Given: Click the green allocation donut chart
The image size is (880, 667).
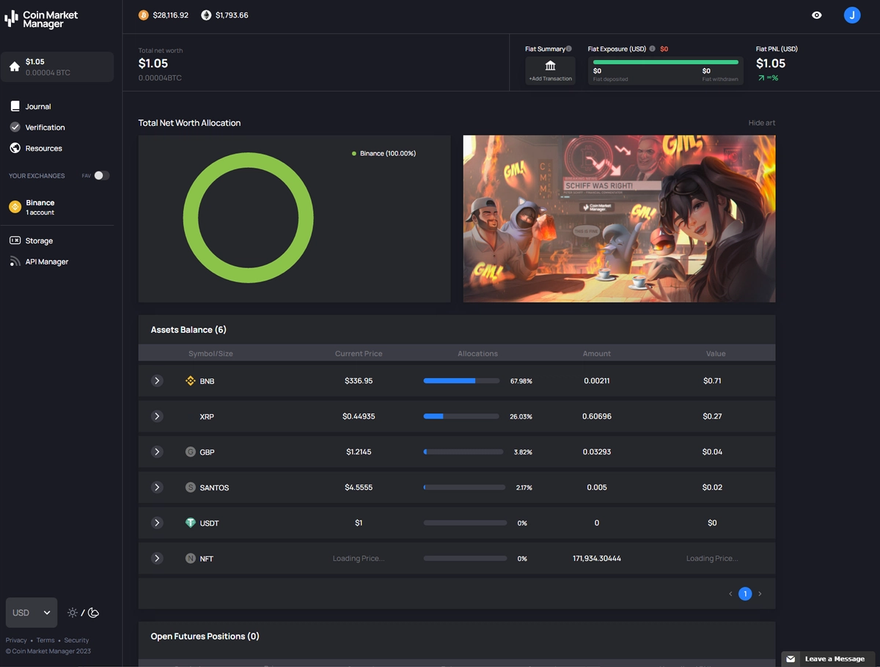Looking at the screenshot, I should coord(248,218).
